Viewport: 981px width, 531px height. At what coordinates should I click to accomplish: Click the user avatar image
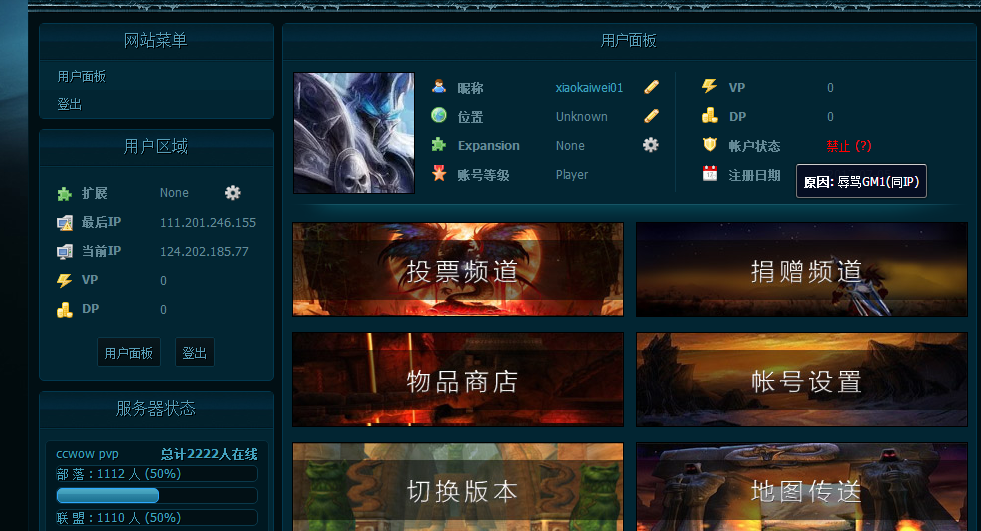353,133
